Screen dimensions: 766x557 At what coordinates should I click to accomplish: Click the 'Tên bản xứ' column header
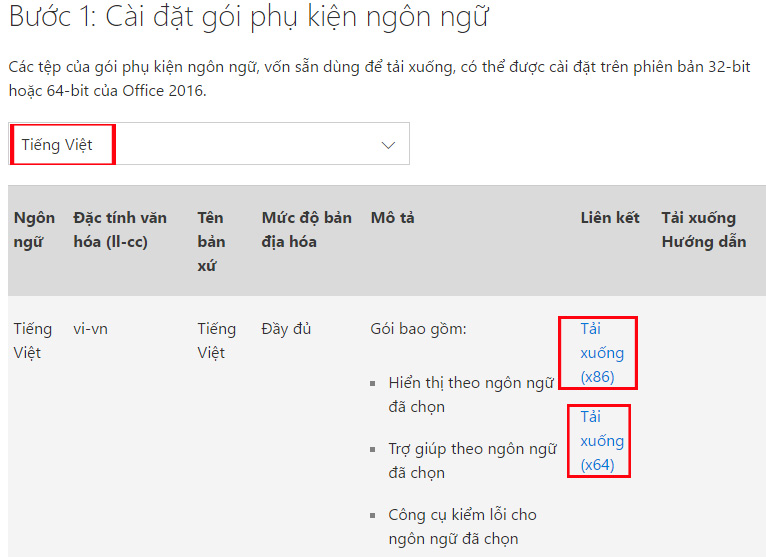pos(212,241)
